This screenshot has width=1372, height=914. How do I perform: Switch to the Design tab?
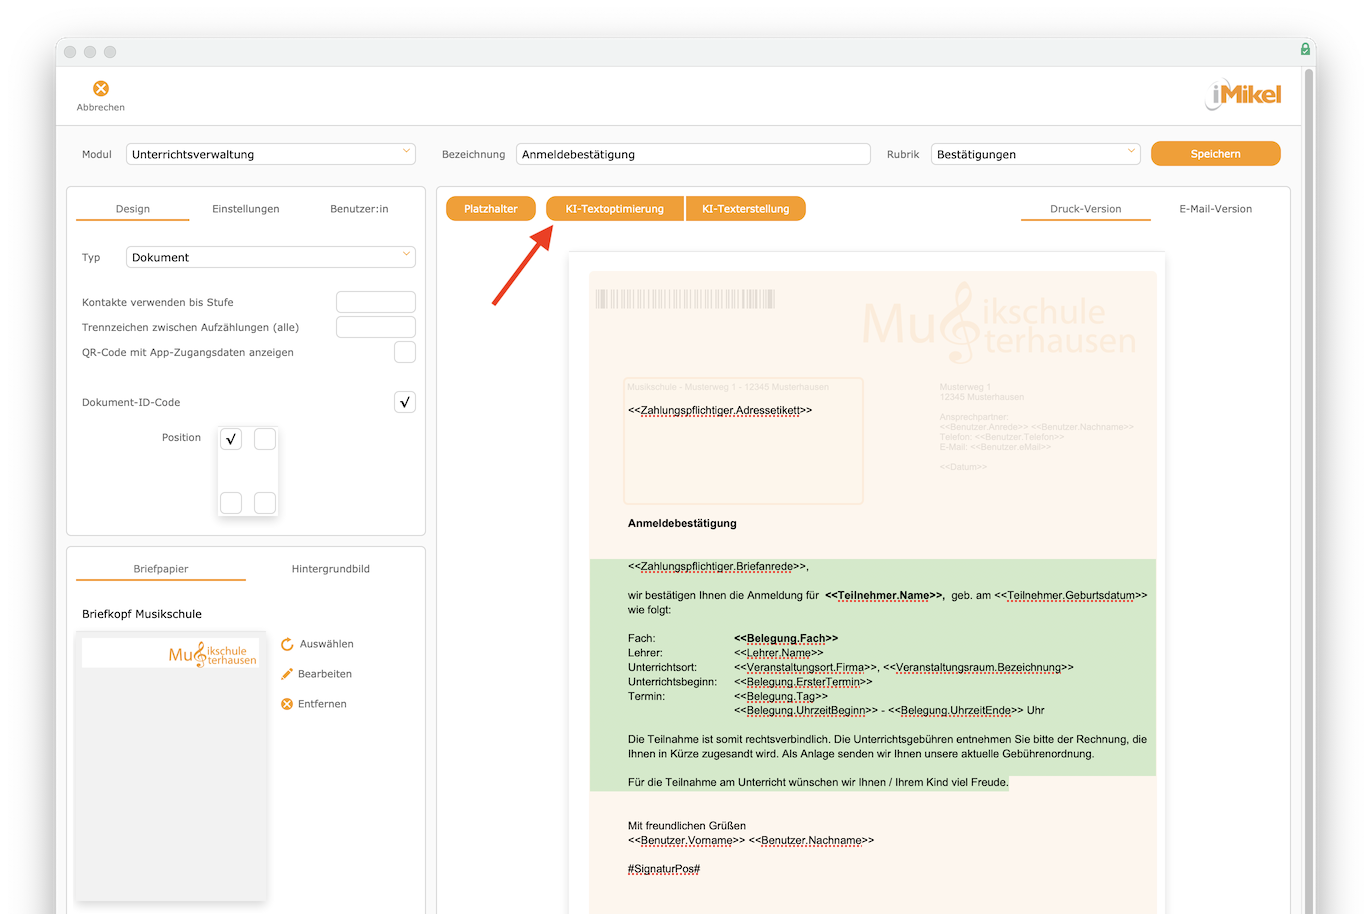click(133, 209)
